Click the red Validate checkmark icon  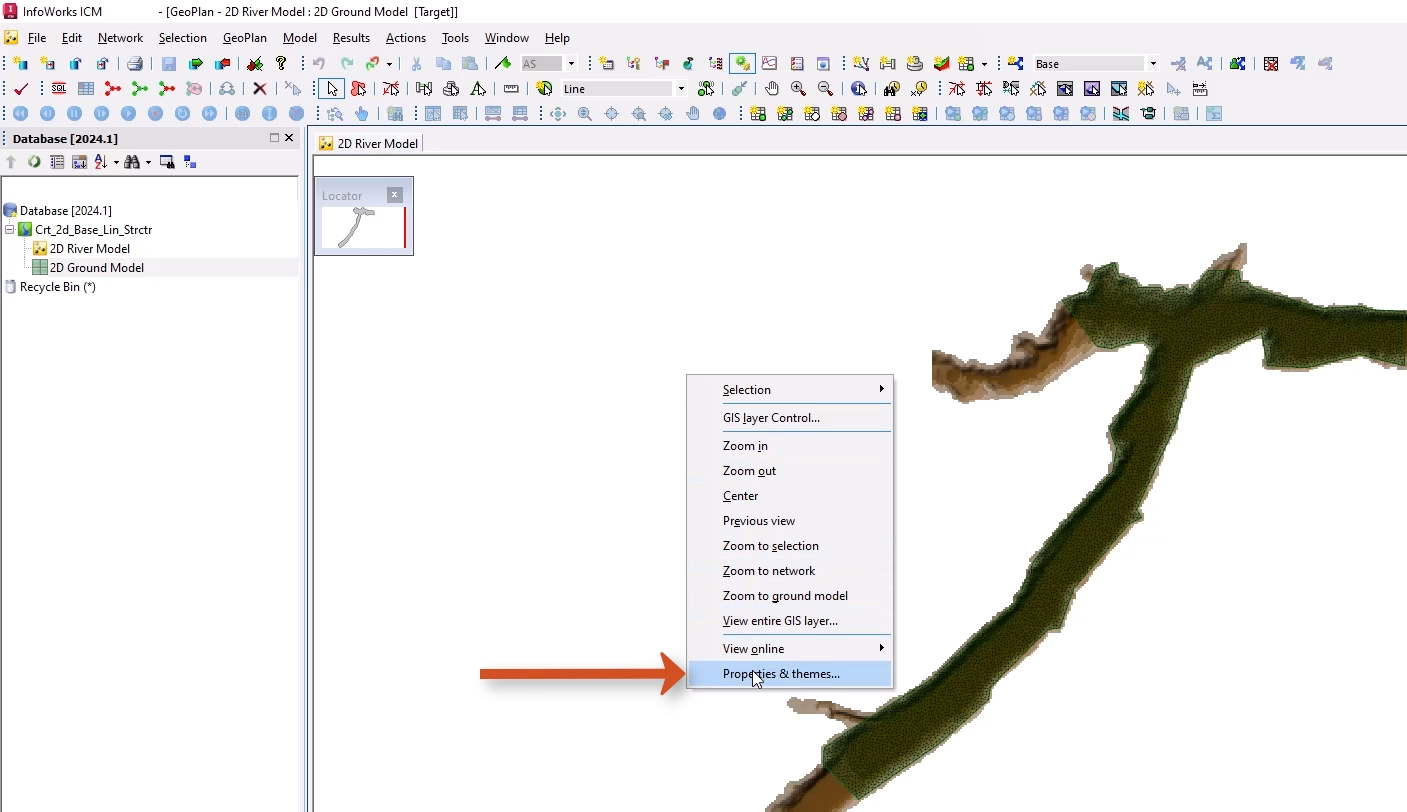20,89
